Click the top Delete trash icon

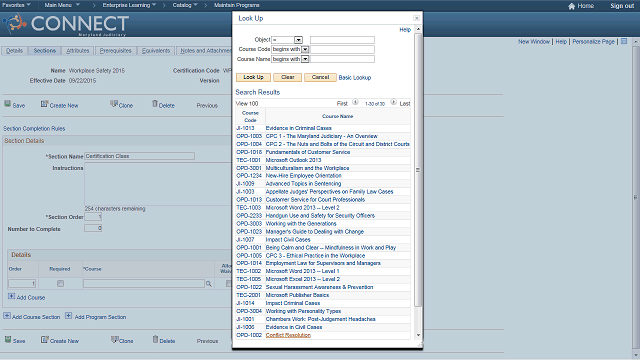pyautogui.click(x=155, y=104)
